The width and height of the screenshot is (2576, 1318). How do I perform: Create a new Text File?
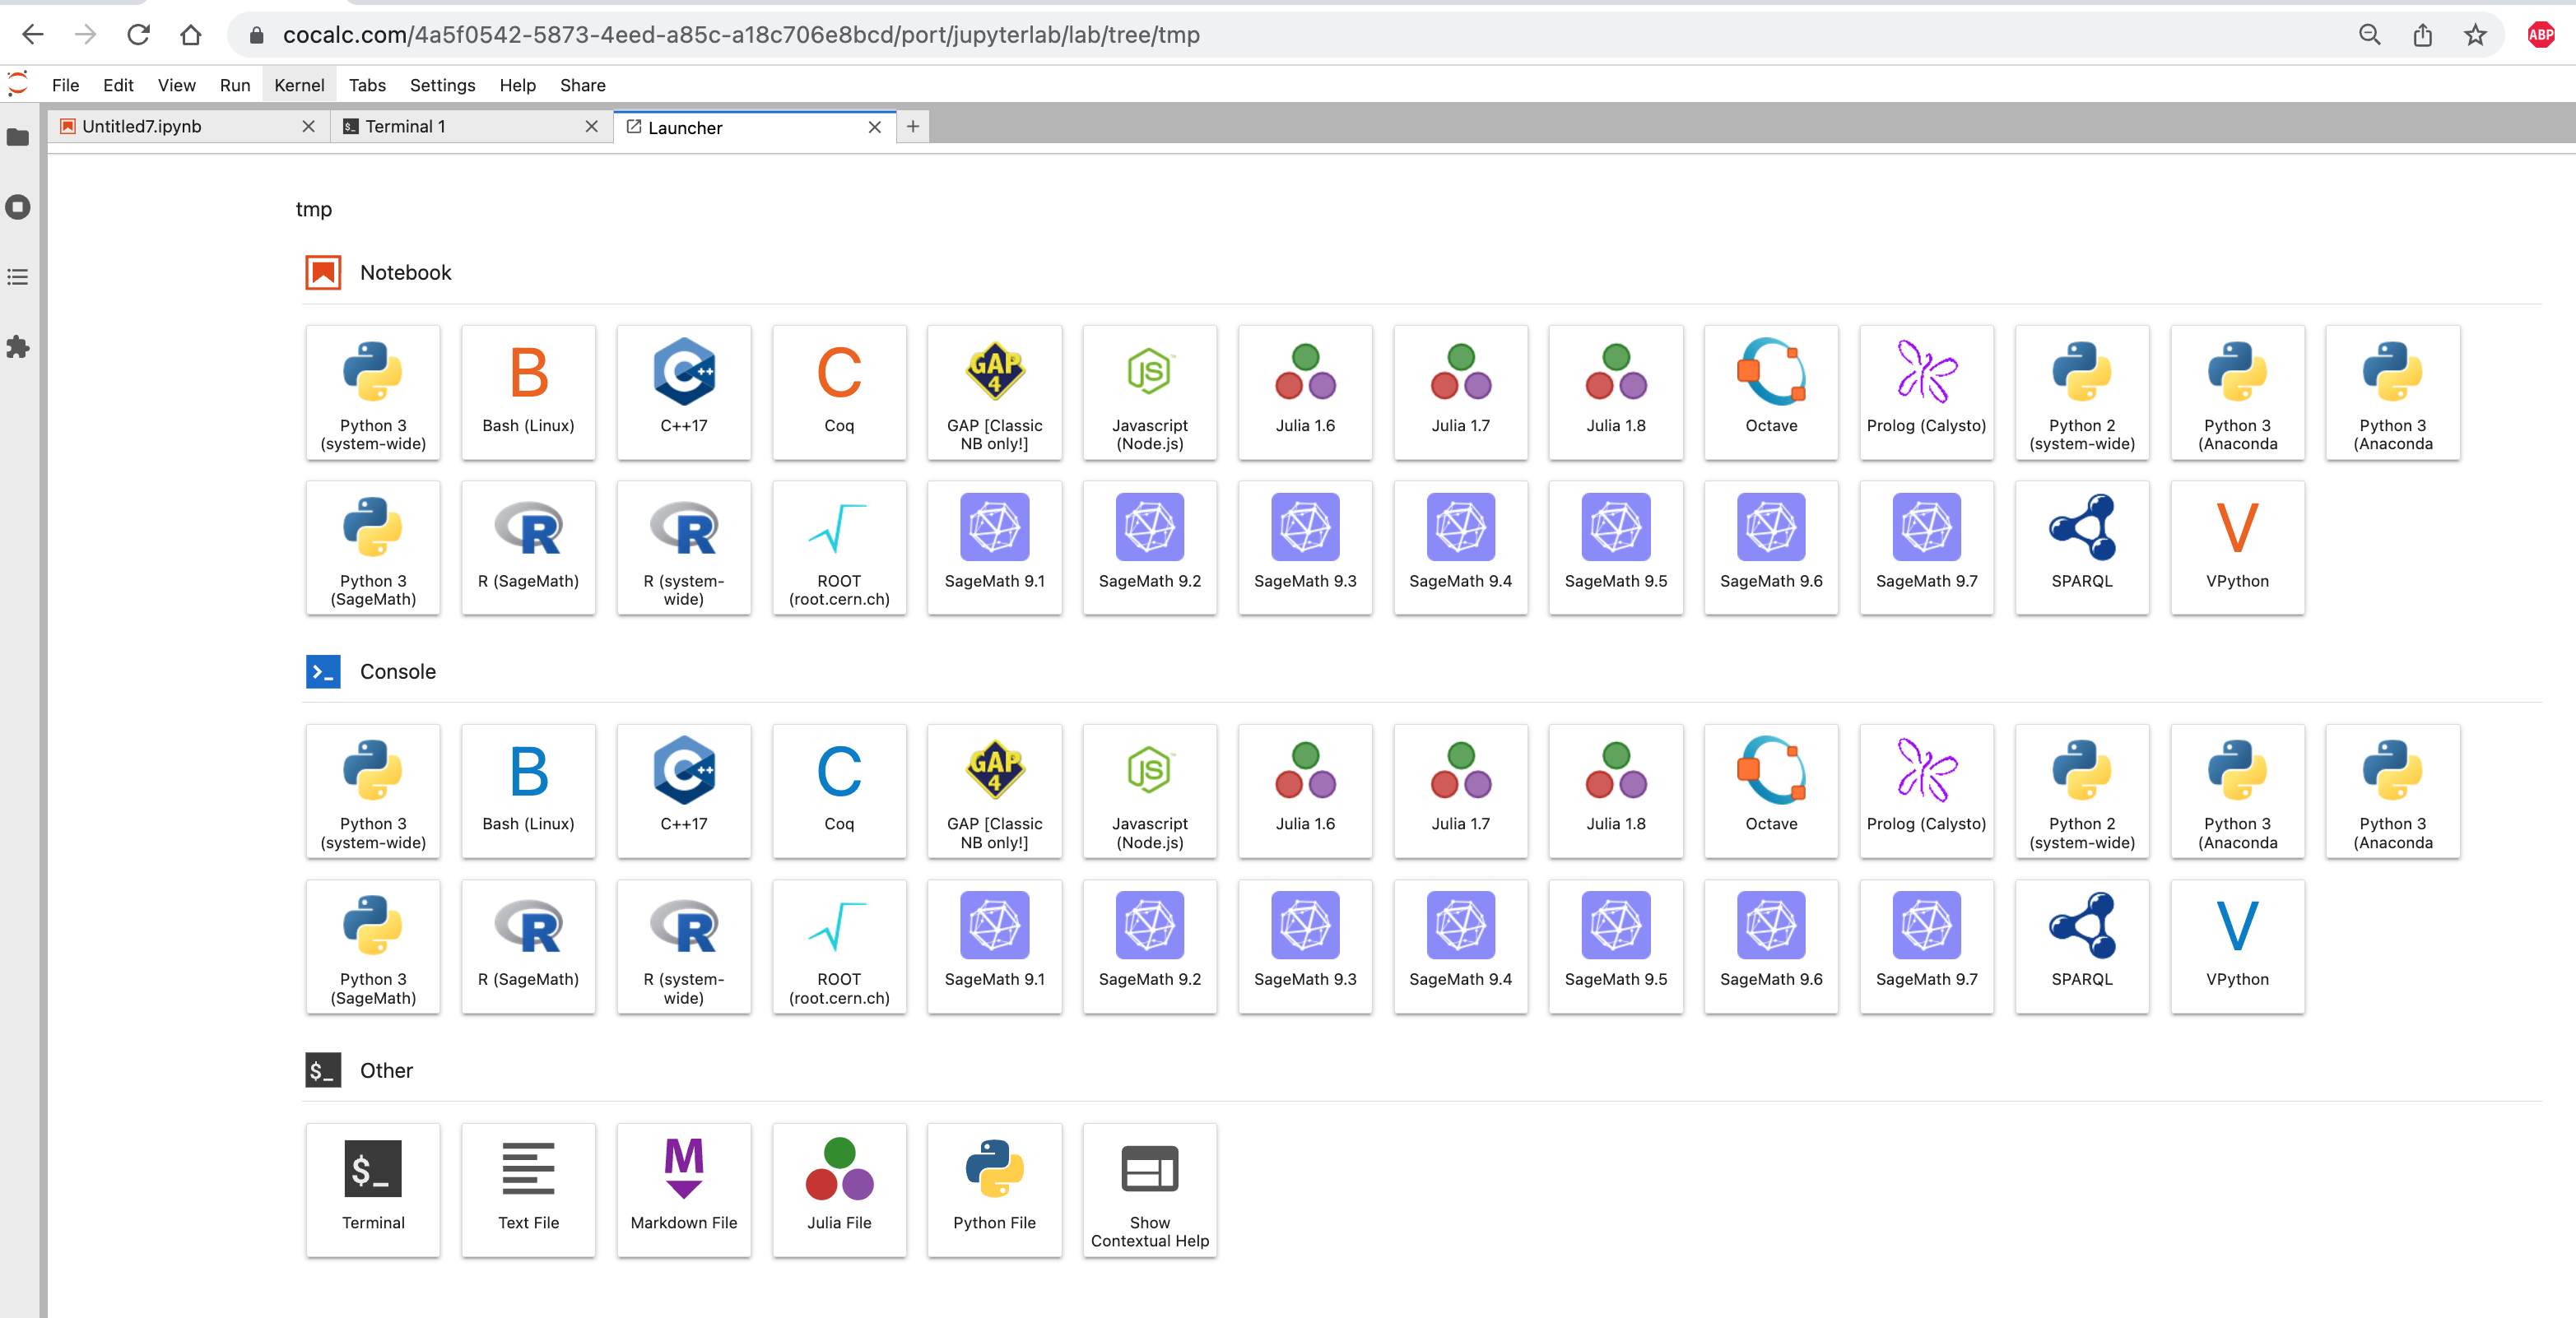tap(528, 1190)
